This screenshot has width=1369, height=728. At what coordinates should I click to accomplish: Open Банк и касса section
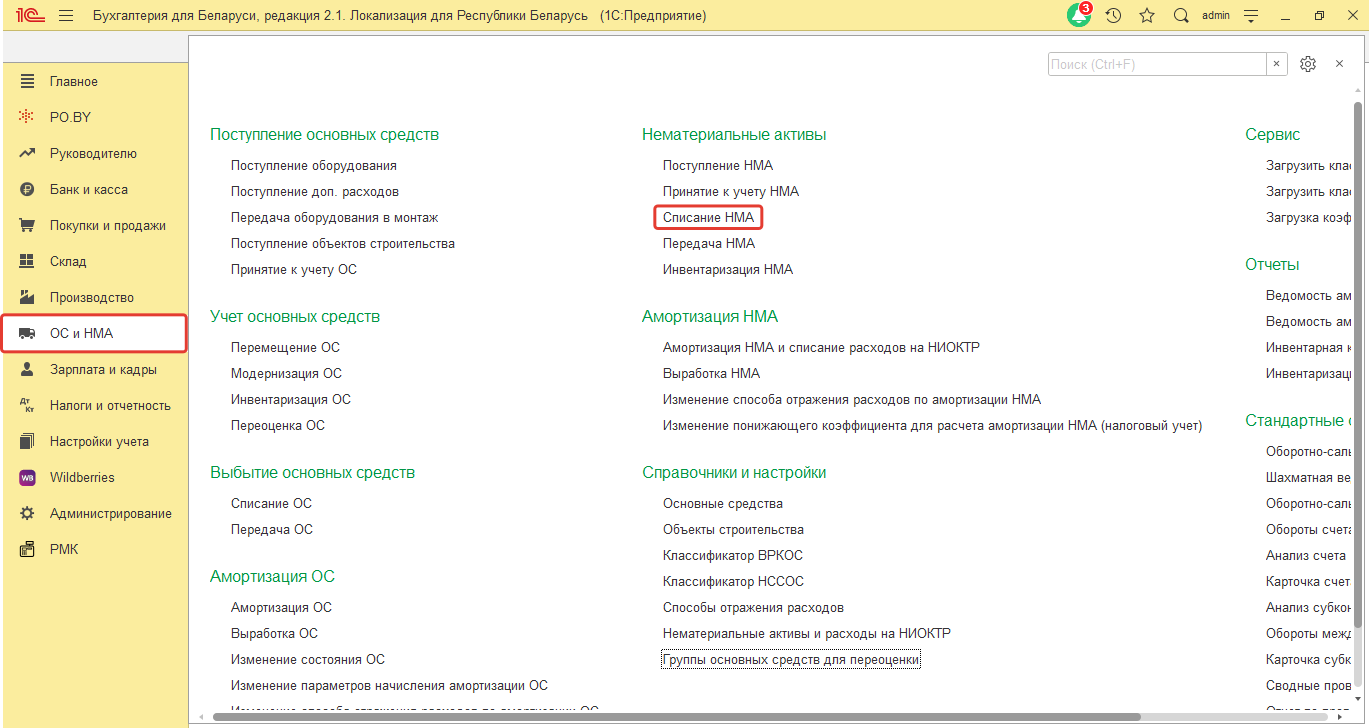88,190
